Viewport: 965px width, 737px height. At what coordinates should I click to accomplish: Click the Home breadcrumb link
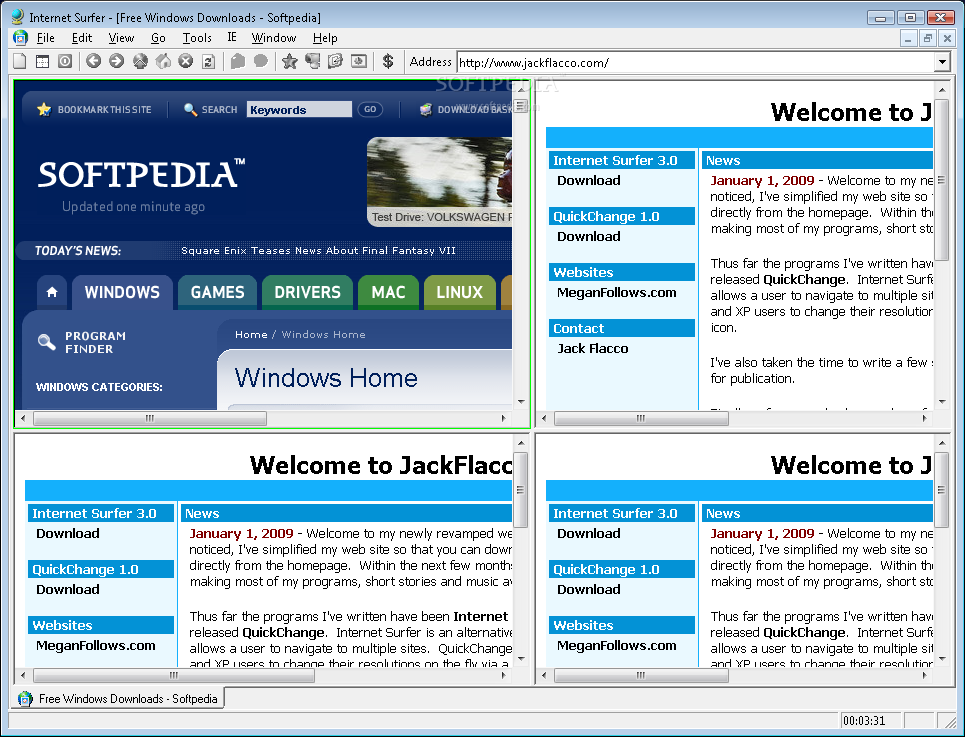coord(251,335)
